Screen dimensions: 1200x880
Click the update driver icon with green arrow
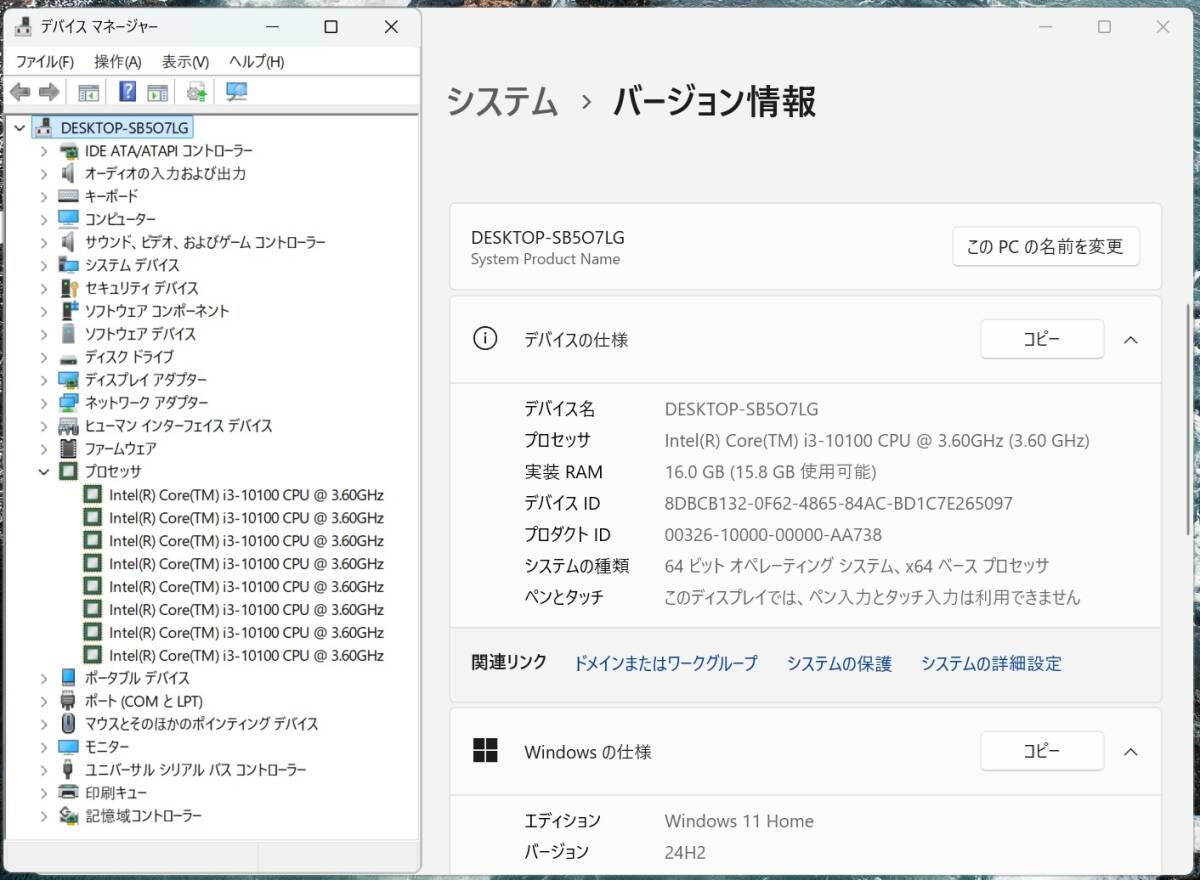[197, 93]
